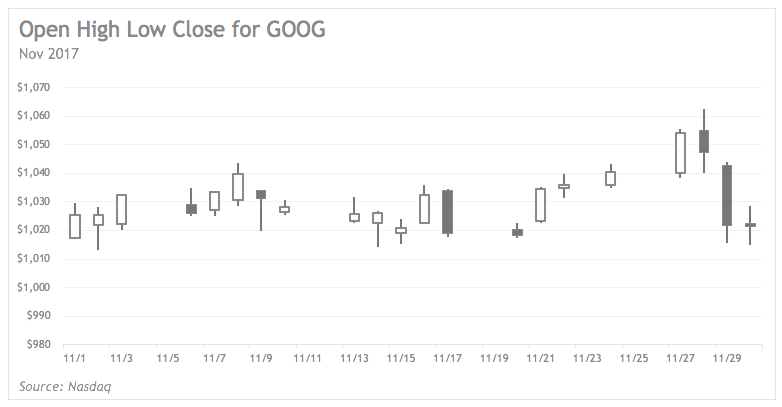Click the 'Nov 2017' subtitle
This screenshot has width=782, height=407.
49,54
